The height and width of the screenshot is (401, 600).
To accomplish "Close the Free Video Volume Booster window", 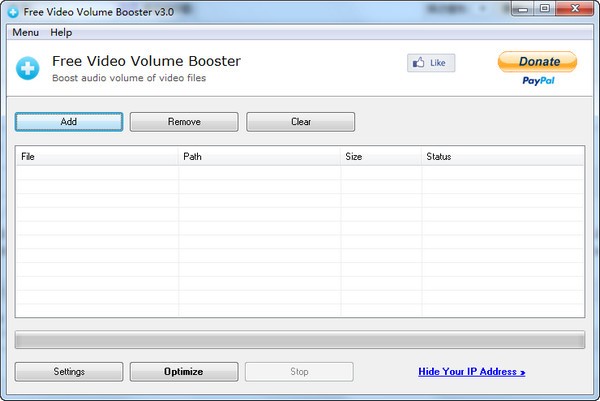I will [575, 8].
